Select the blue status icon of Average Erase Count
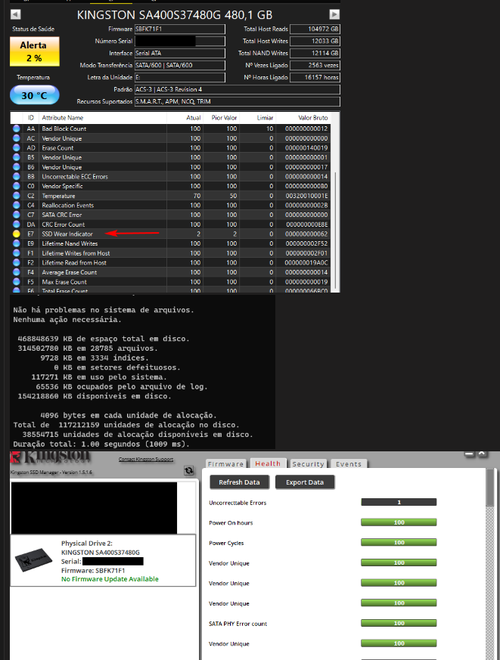Image resolution: width=500 pixels, height=660 pixels. (16, 272)
